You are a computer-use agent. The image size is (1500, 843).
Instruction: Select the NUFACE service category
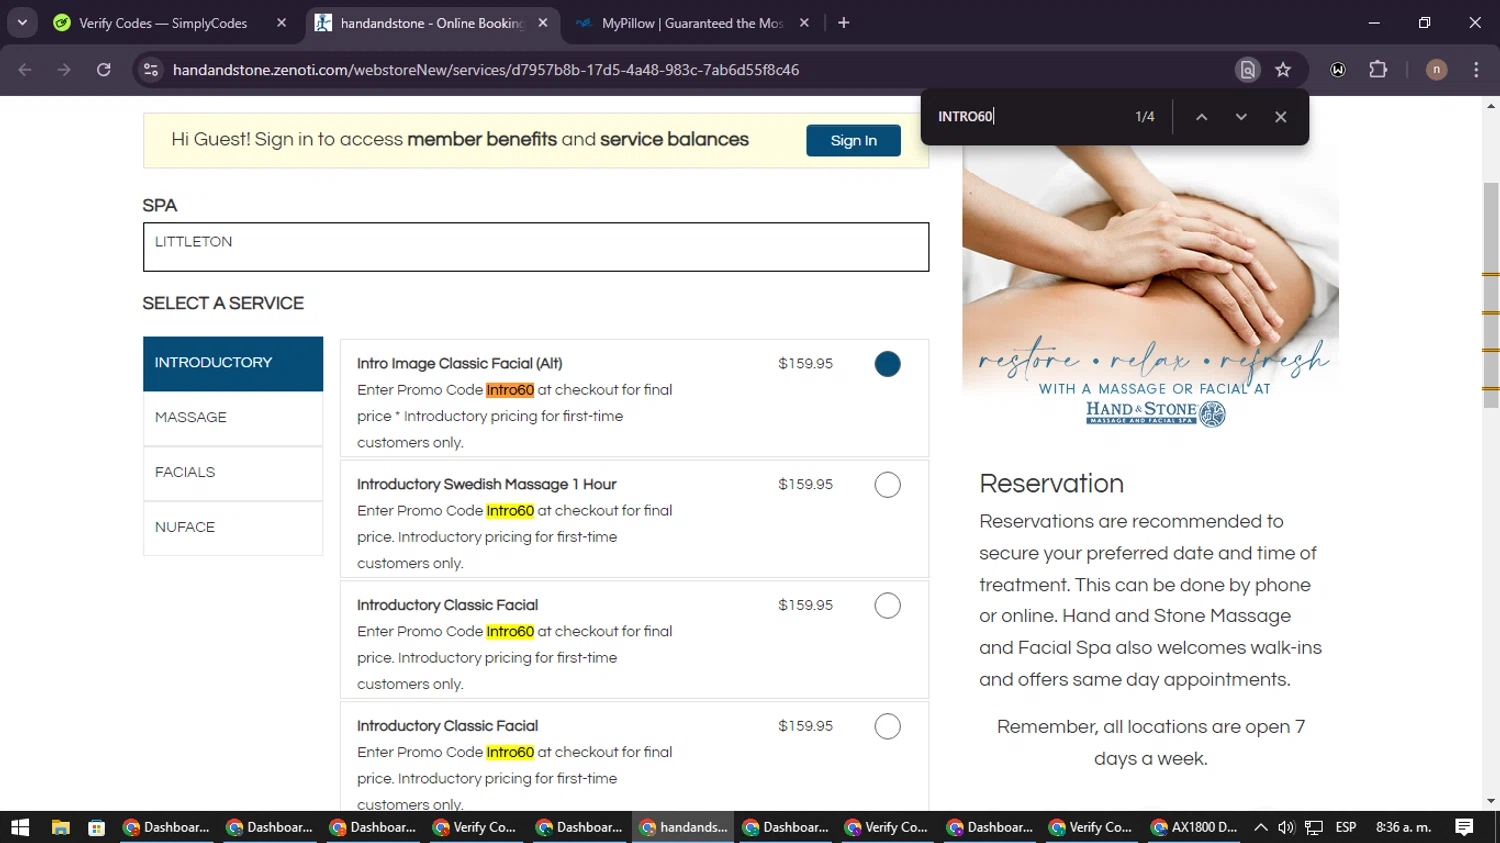(x=233, y=528)
